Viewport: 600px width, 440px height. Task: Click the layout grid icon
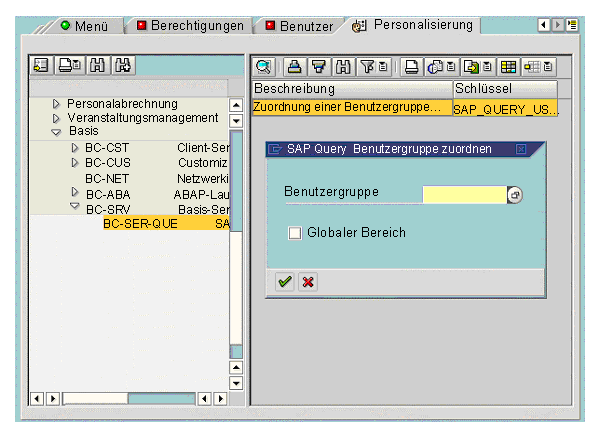[508, 67]
